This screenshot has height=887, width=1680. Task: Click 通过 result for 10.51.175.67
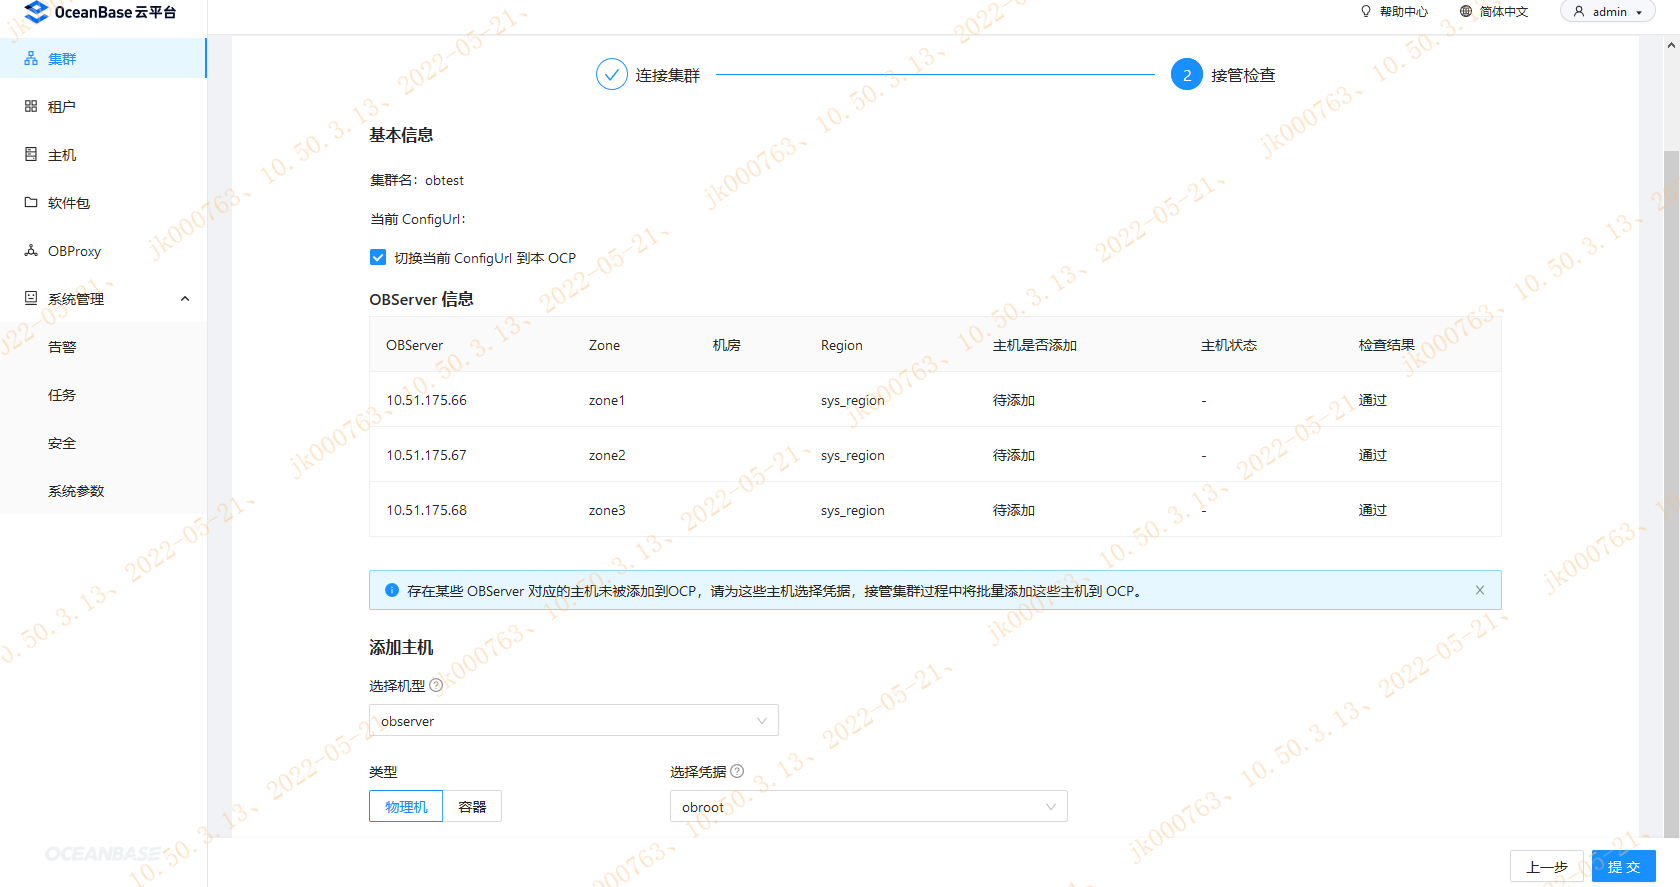[x=1373, y=455]
